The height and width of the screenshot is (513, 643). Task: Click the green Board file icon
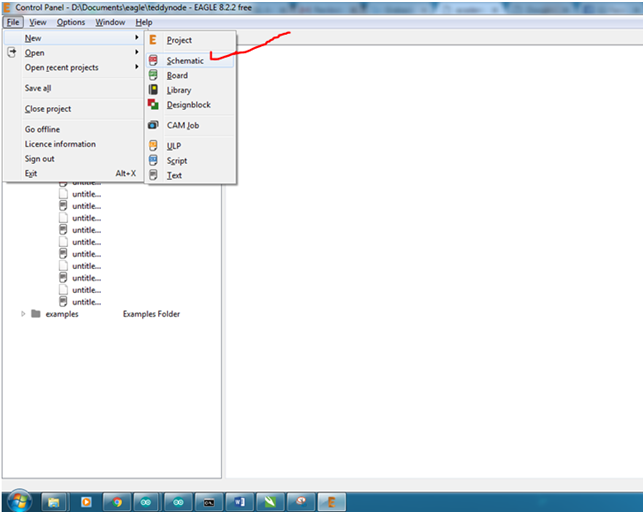[x=153, y=75]
